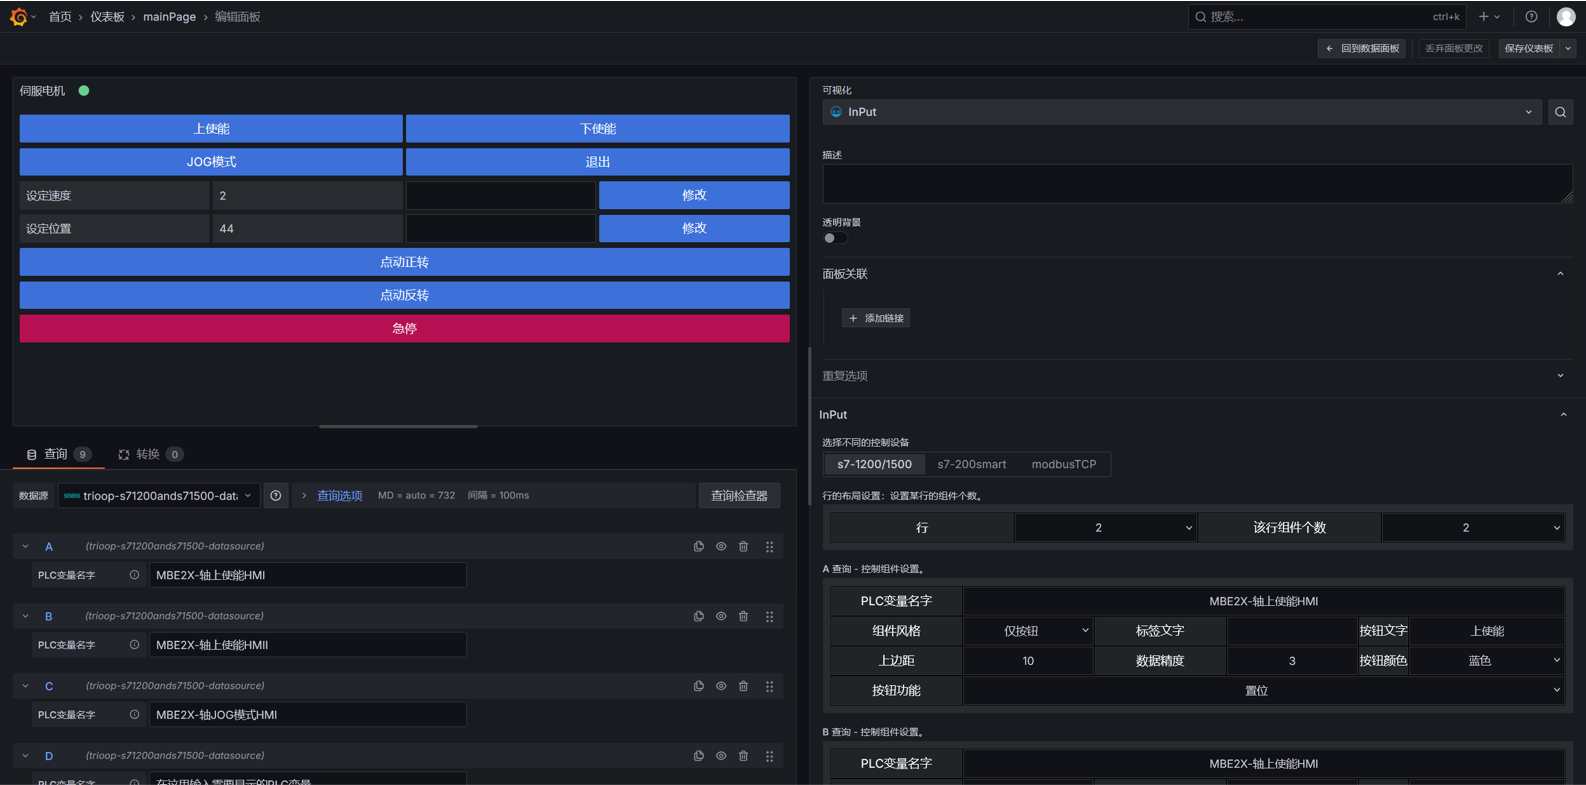Click the top search box

coord(1326,17)
